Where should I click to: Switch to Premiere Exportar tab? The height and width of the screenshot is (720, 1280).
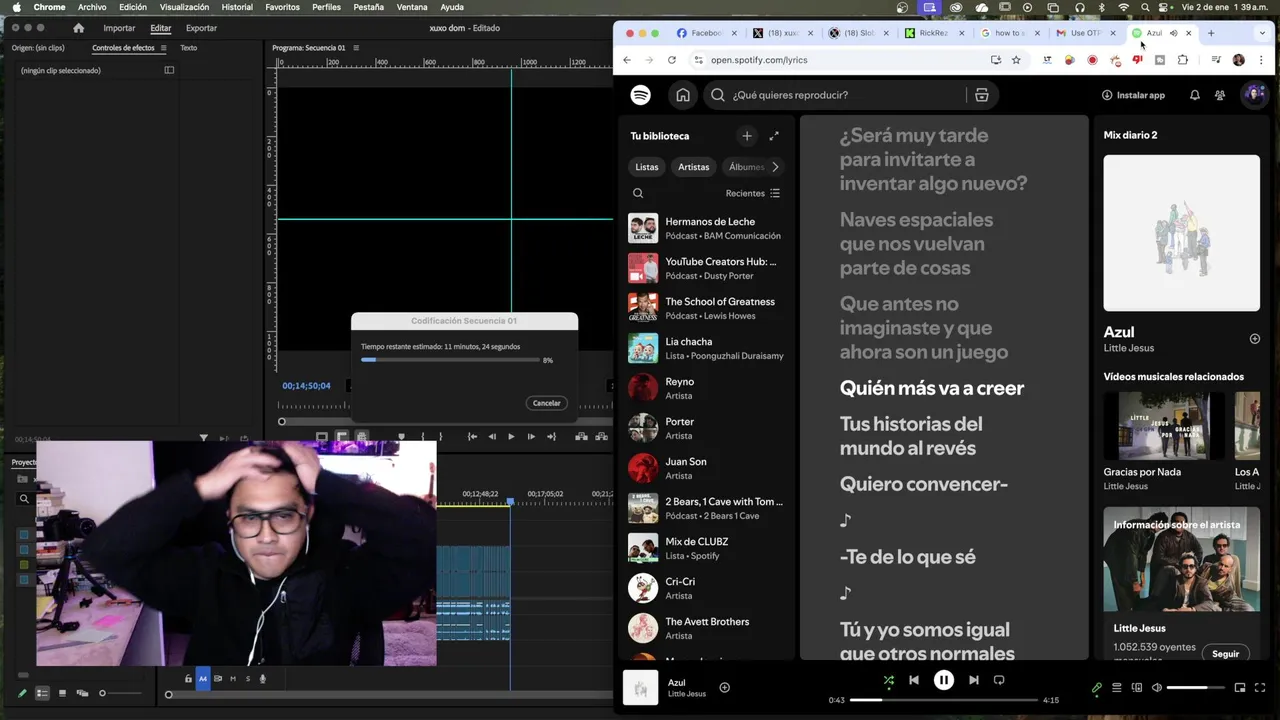click(201, 28)
